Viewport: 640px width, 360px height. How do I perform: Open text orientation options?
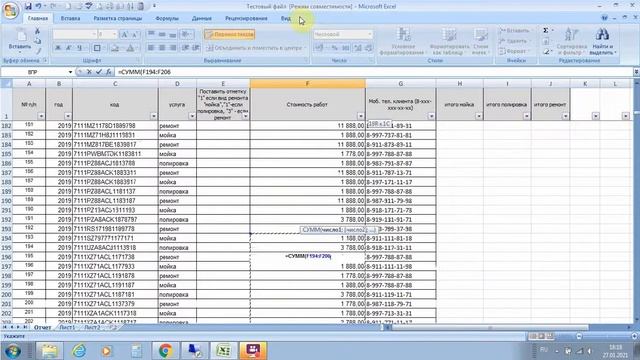click(x=187, y=34)
